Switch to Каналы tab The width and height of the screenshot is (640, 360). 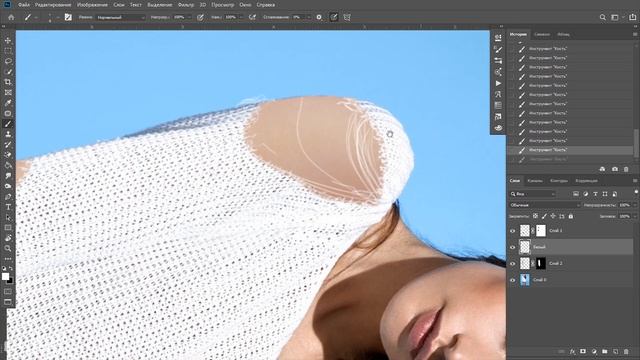535,180
